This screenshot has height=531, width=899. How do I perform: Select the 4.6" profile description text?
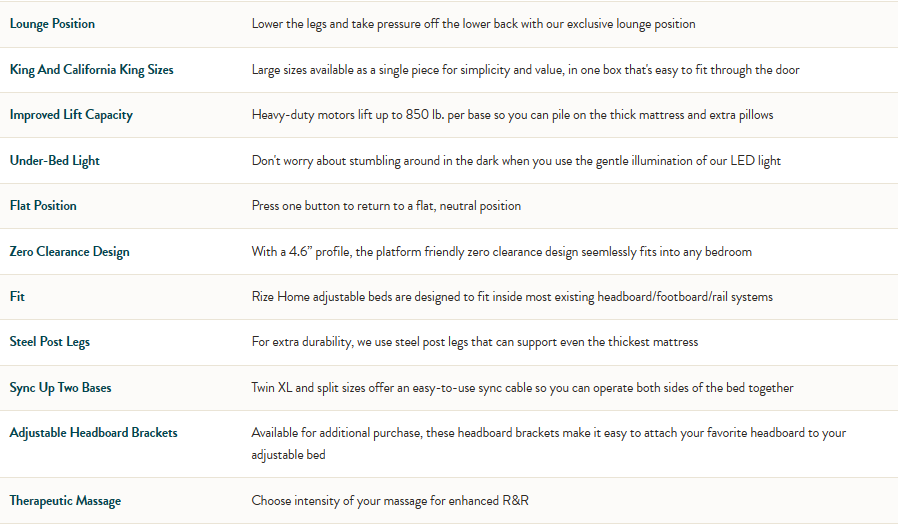(501, 252)
